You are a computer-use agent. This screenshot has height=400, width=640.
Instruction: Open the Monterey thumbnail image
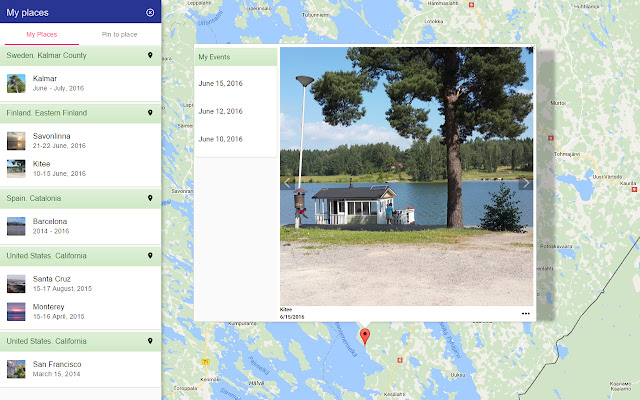(16, 311)
